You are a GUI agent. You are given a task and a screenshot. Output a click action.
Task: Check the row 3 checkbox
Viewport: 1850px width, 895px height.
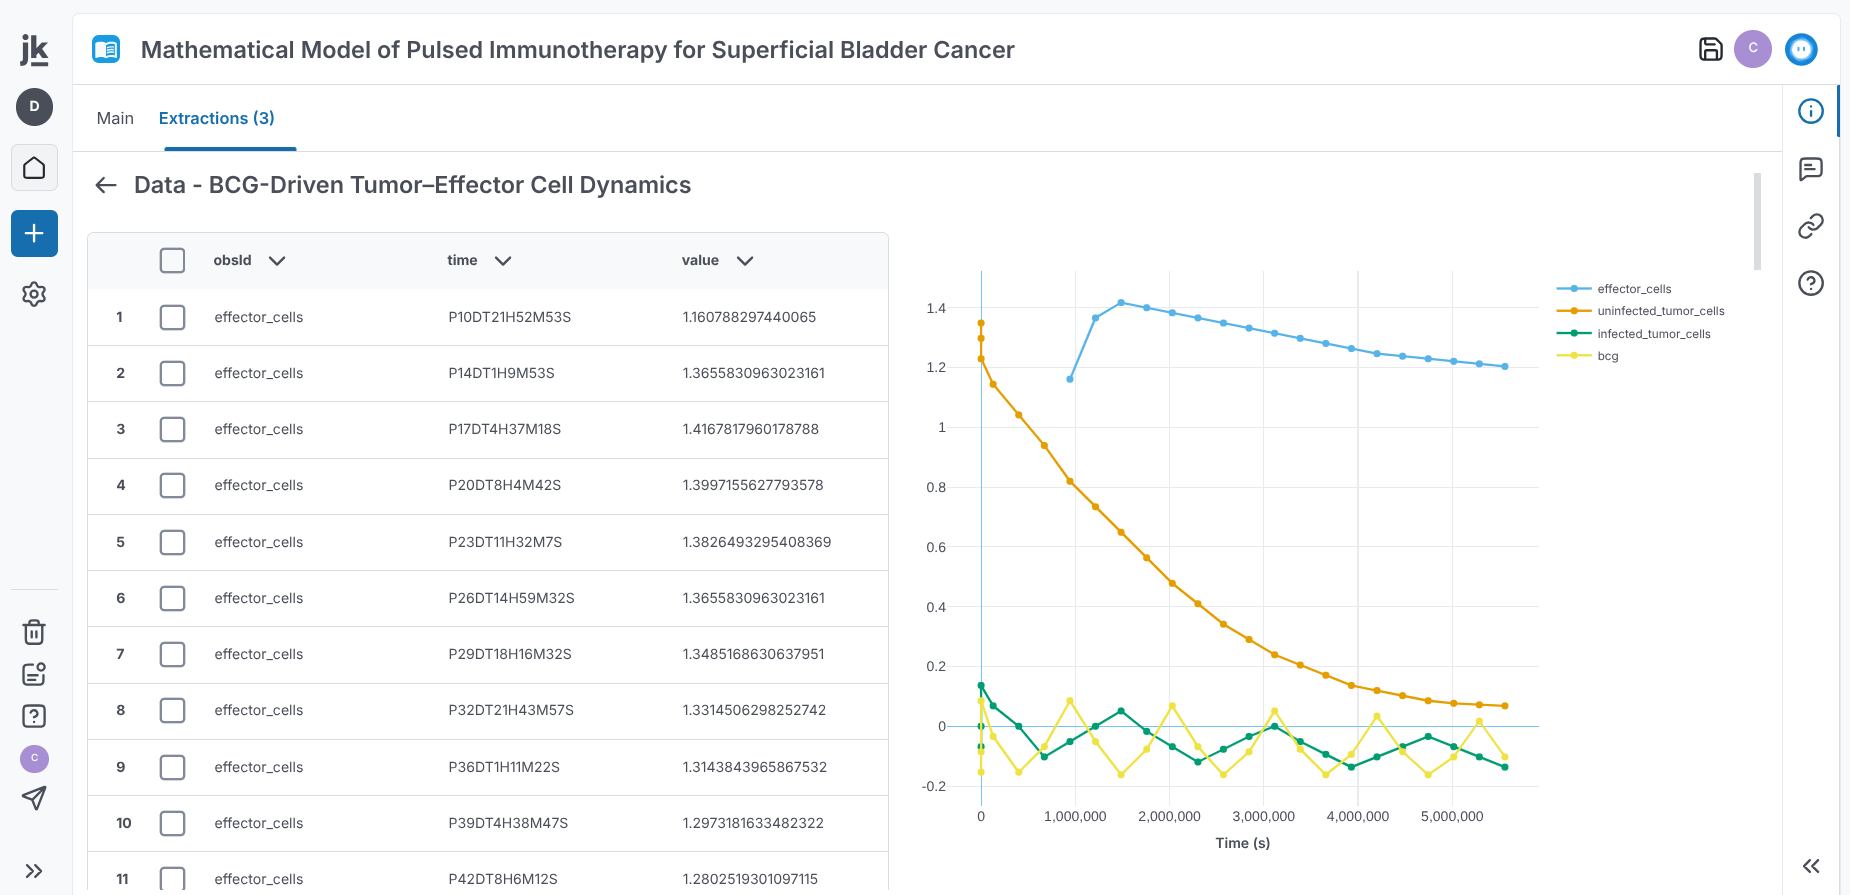pos(173,429)
